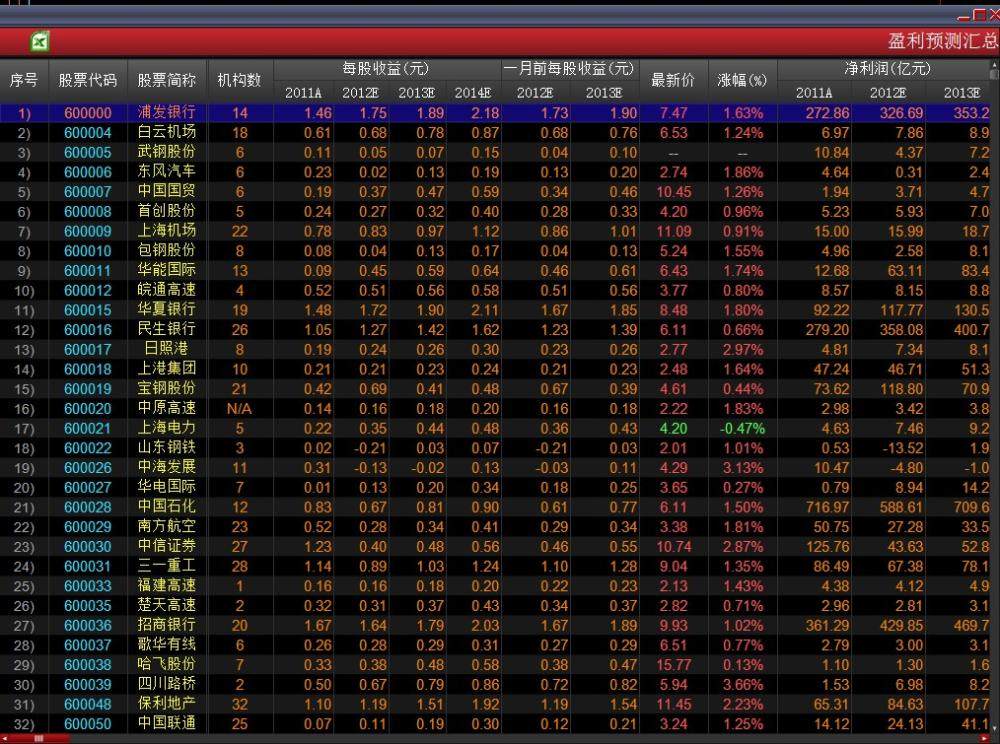Open stock code 600005
1000x744 pixels.
point(88,152)
